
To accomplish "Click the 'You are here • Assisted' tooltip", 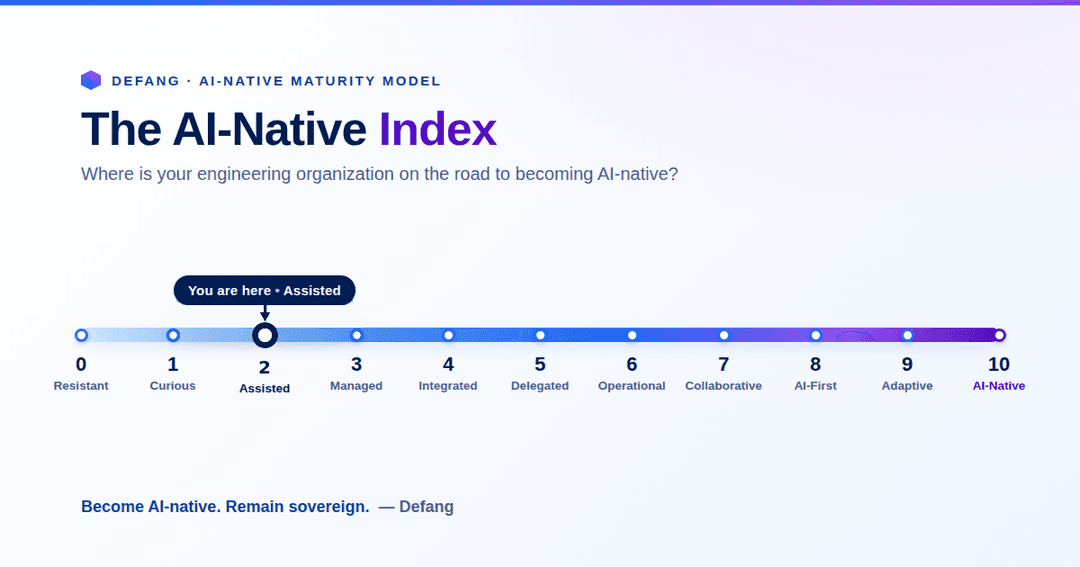I will pyautogui.click(x=264, y=290).
